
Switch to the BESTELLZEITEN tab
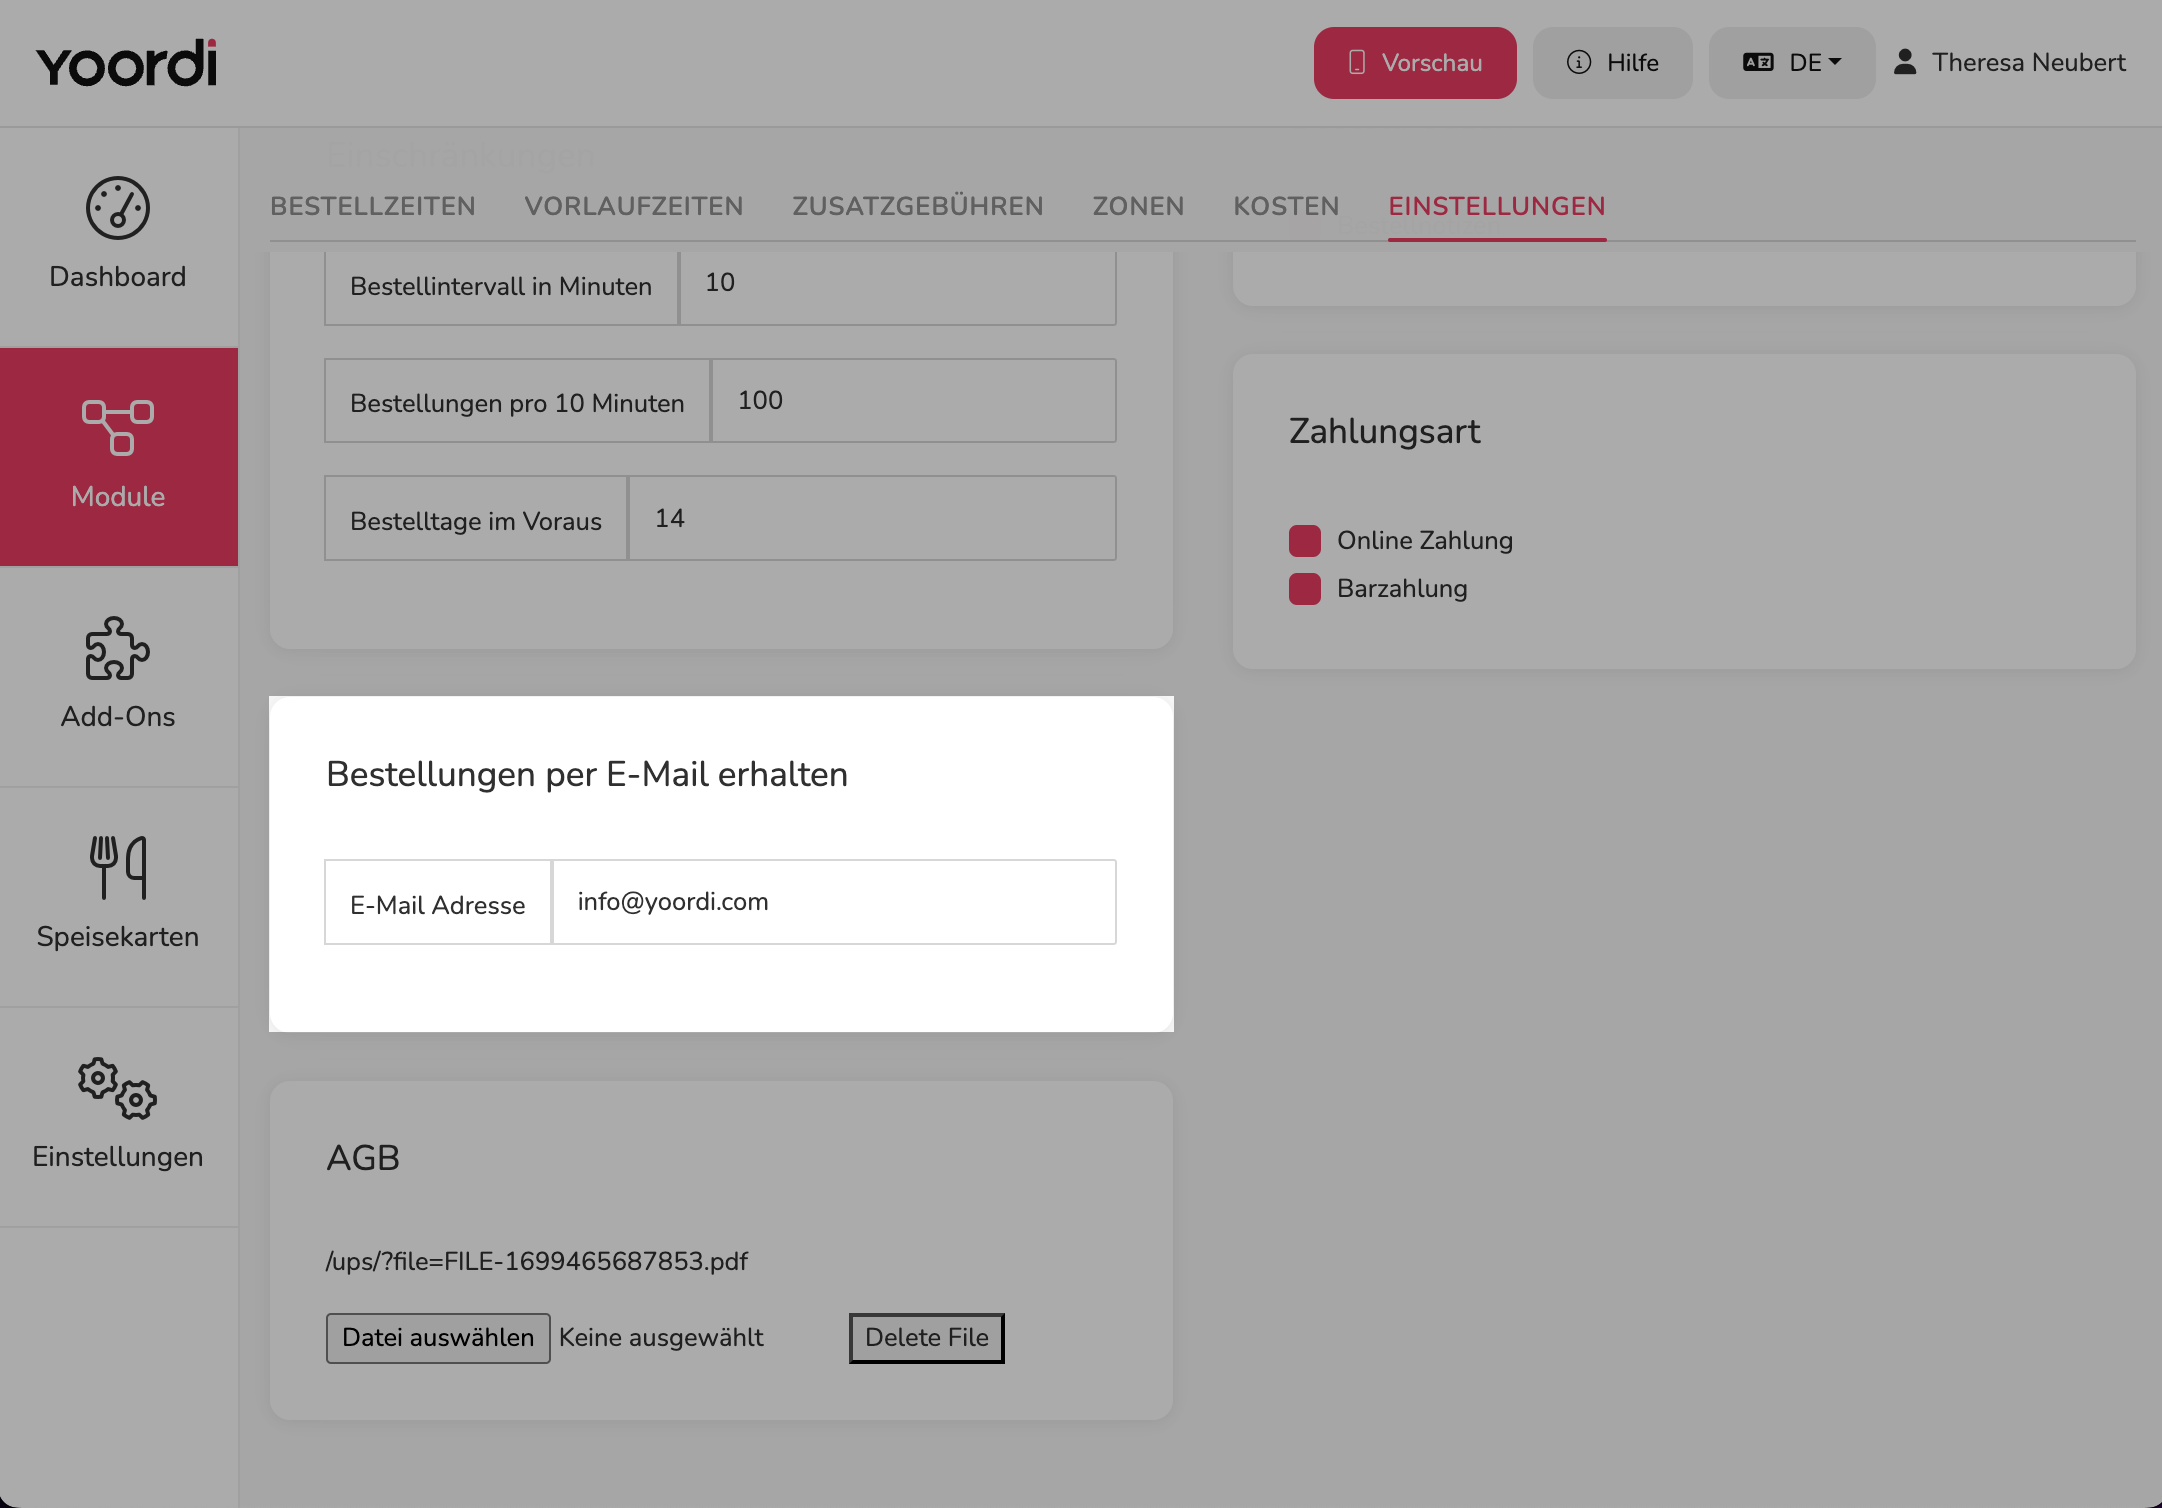click(373, 206)
